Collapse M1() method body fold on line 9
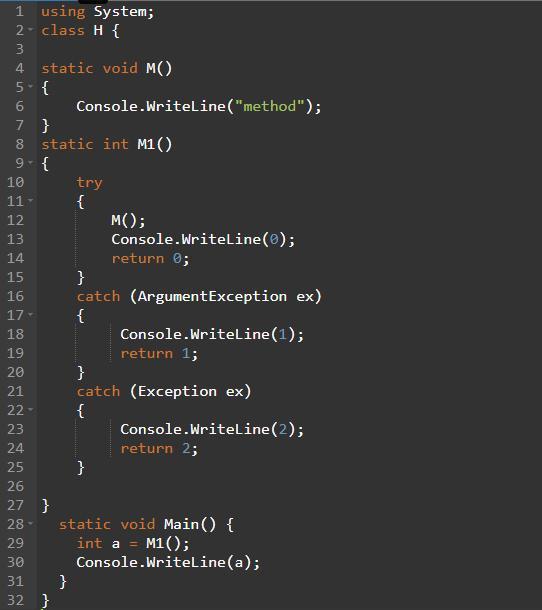 [31, 162]
